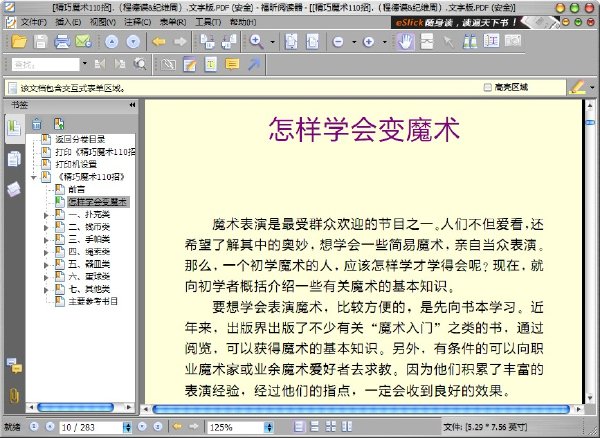
Task: Click the Print icon in toolbar
Action: (x=62, y=41)
